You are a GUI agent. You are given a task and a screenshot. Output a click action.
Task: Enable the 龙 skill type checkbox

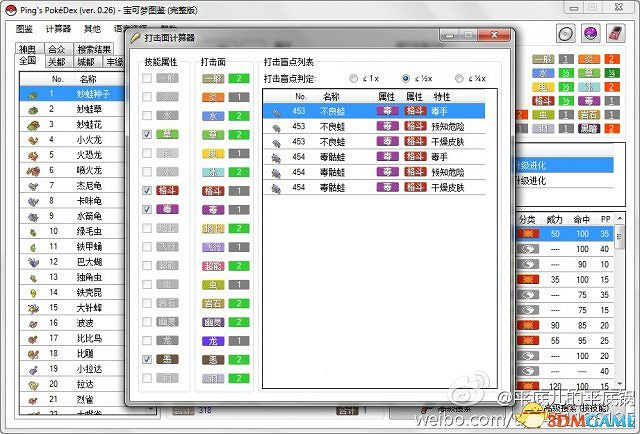click(147, 340)
